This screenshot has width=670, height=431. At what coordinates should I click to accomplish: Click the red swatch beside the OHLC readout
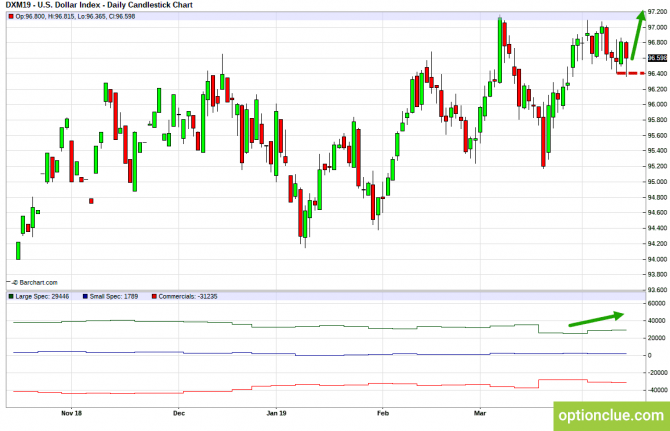(11, 17)
